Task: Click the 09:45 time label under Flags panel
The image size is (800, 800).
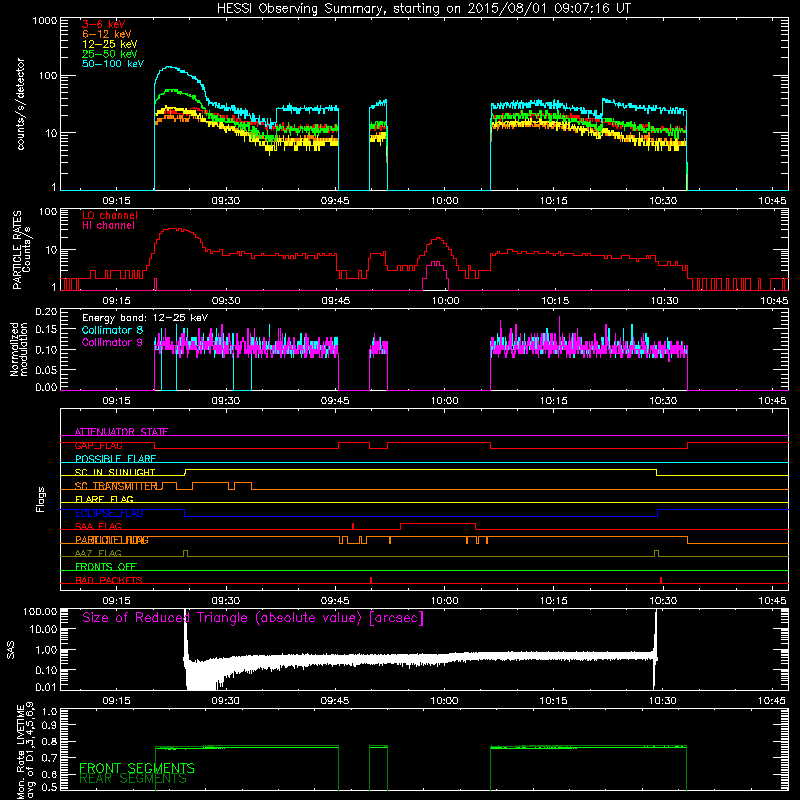Action: (335, 601)
